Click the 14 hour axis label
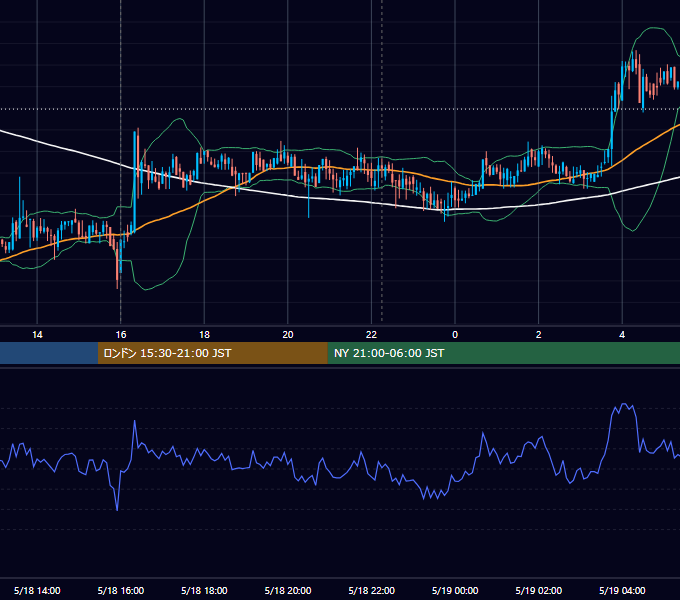The width and height of the screenshot is (680, 600). click(x=37, y=335)
